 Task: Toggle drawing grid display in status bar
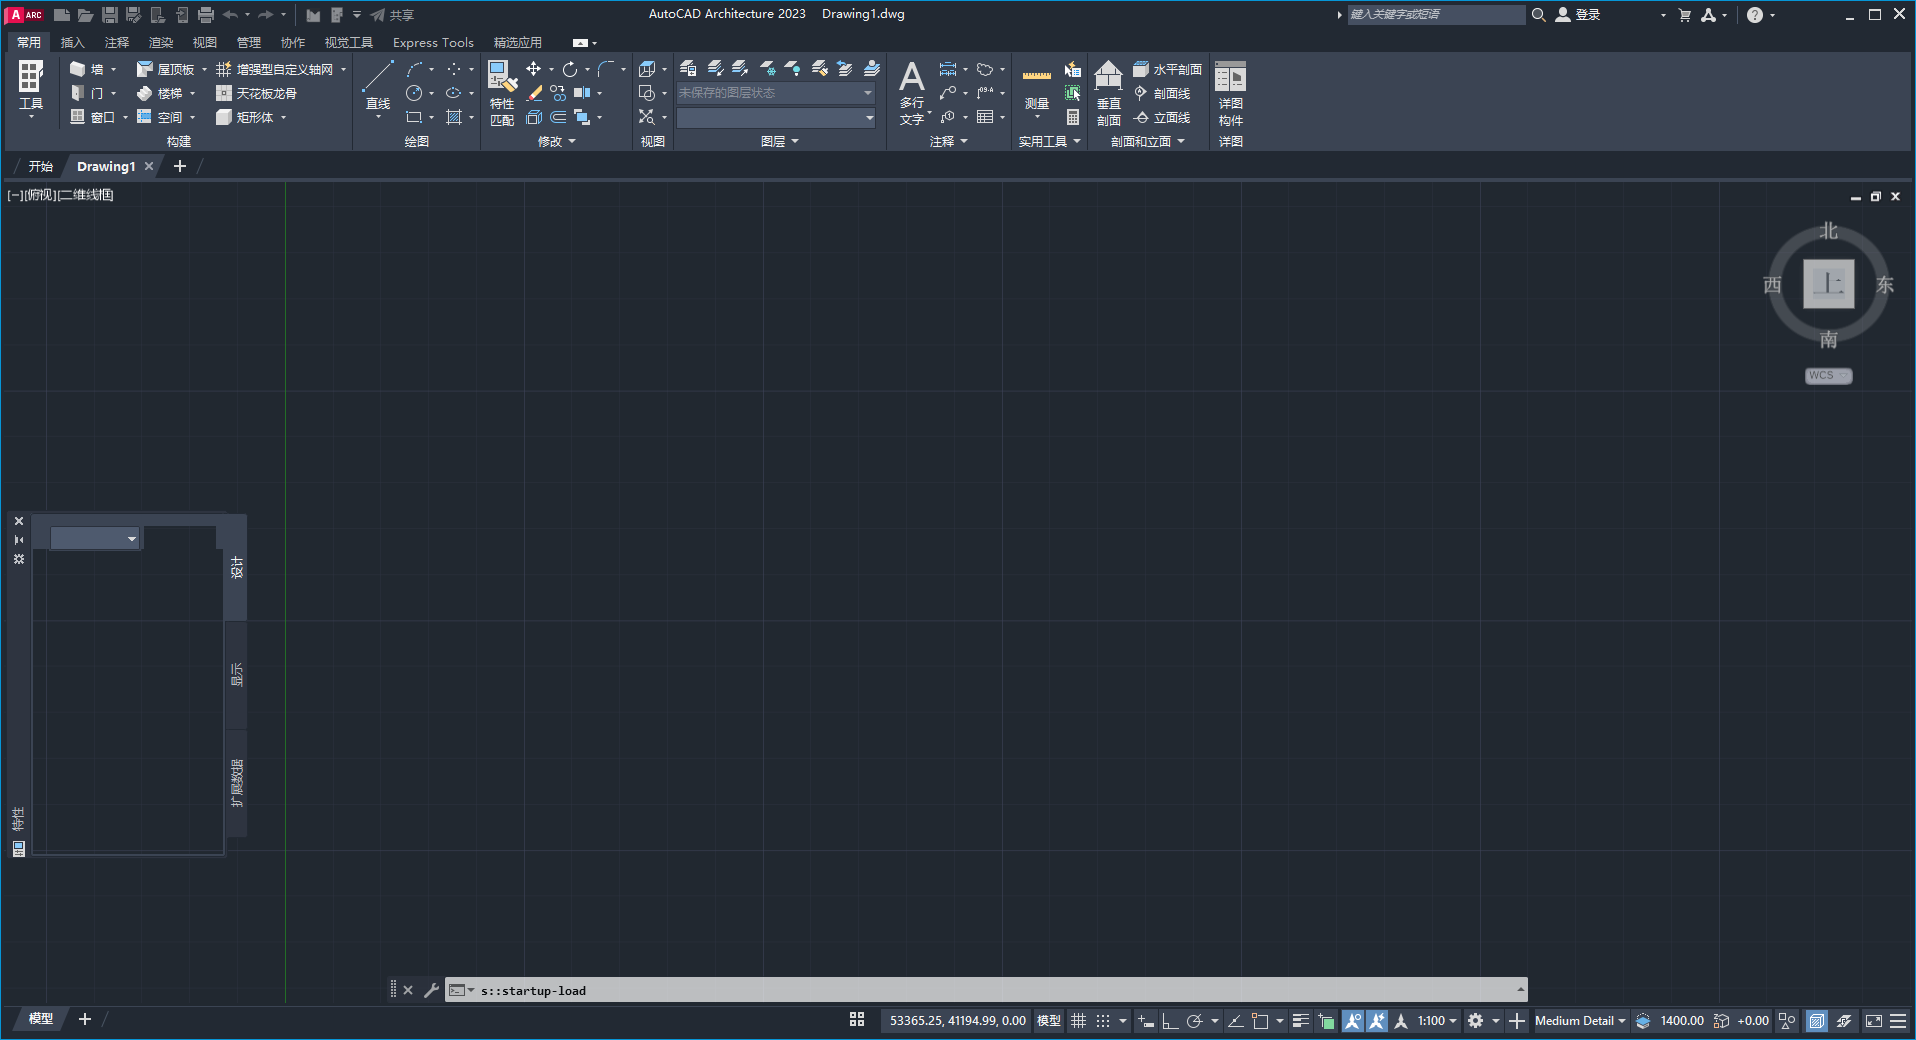pyautogui.click(x=1078, y=1021)
